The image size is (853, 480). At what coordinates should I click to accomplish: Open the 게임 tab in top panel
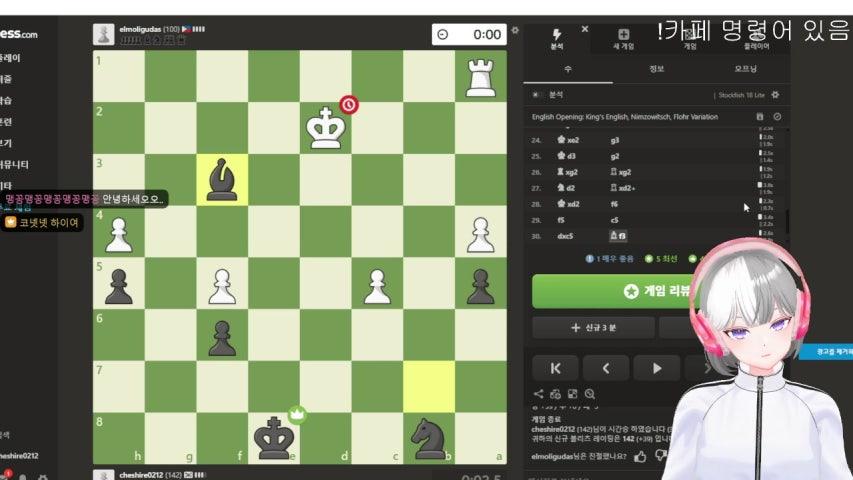point(690,39)
